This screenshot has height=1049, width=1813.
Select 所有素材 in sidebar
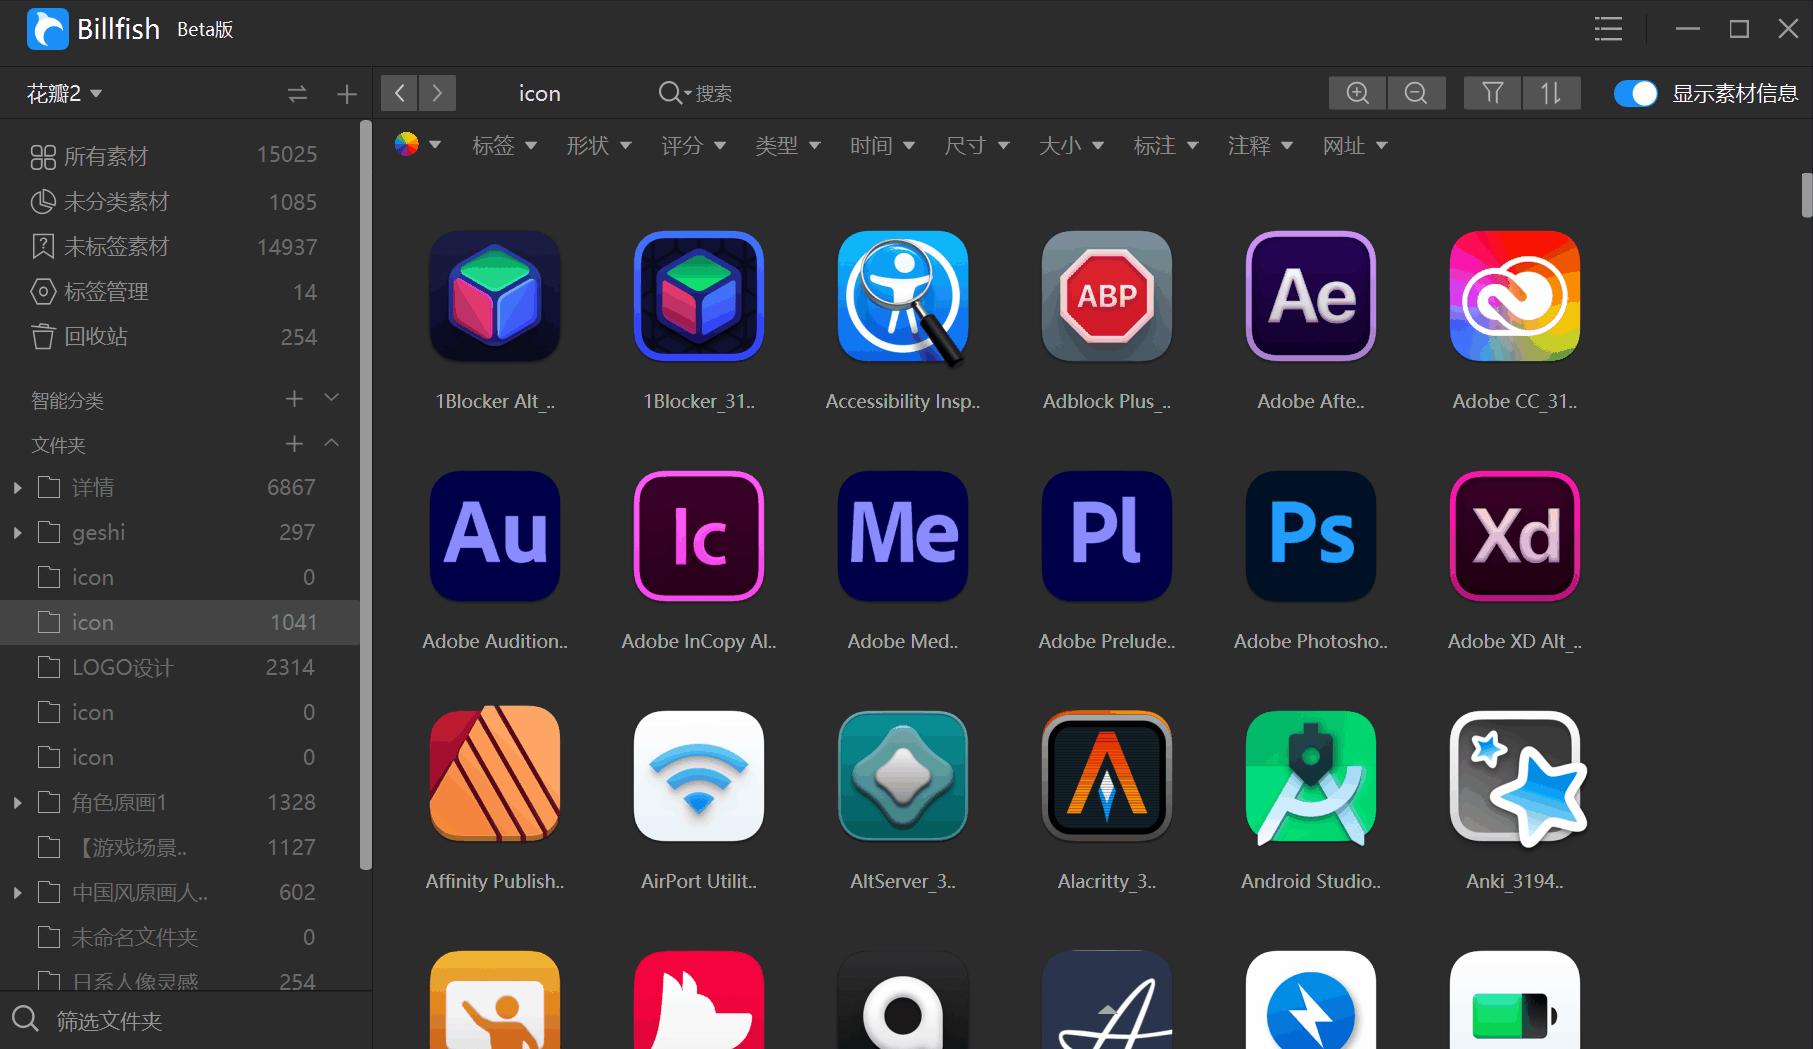(174, 156)
